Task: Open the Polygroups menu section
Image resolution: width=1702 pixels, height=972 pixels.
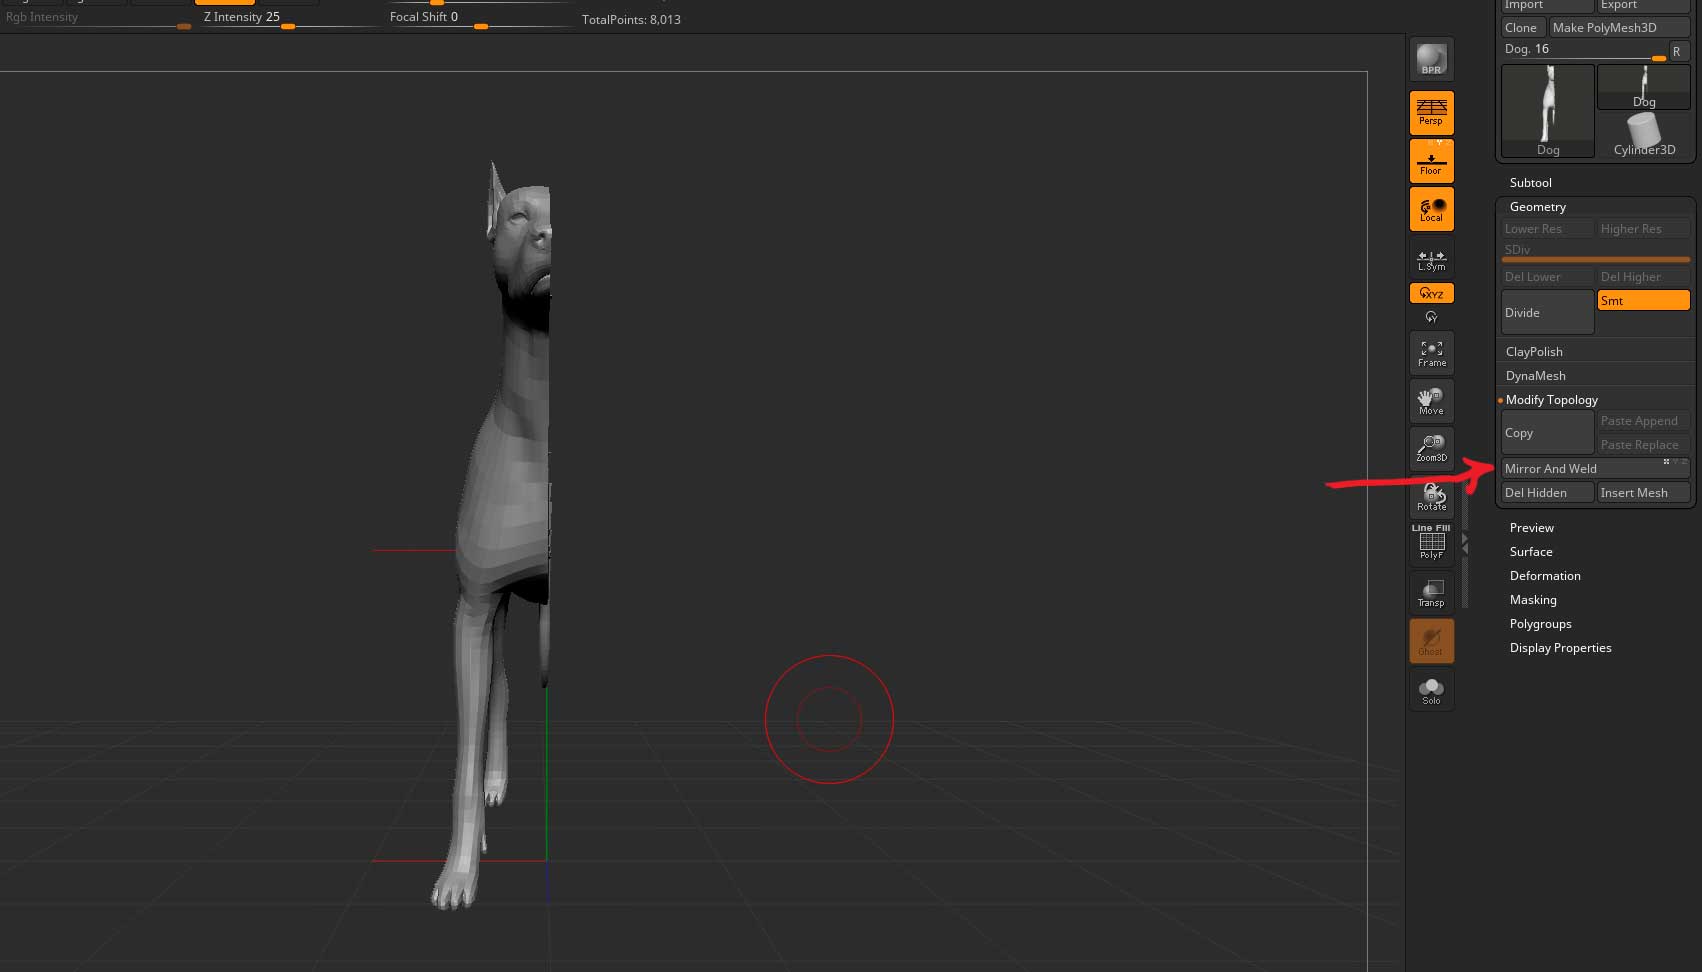Action: [x=1540, y=624]
